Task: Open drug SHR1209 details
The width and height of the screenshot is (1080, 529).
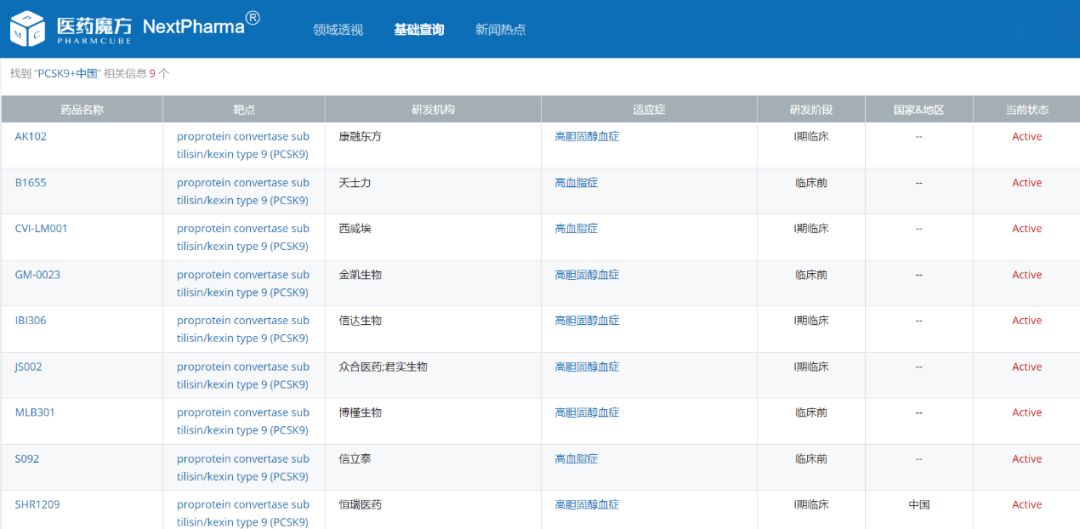Action: point(37,504)
